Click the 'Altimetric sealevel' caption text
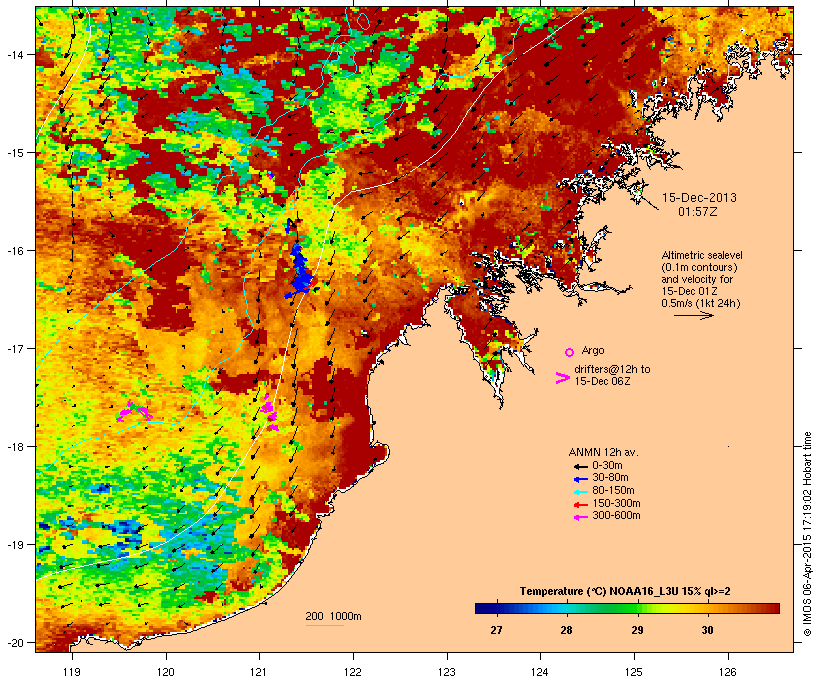Viewport: 820px width, 680px height. coord(702,255)
